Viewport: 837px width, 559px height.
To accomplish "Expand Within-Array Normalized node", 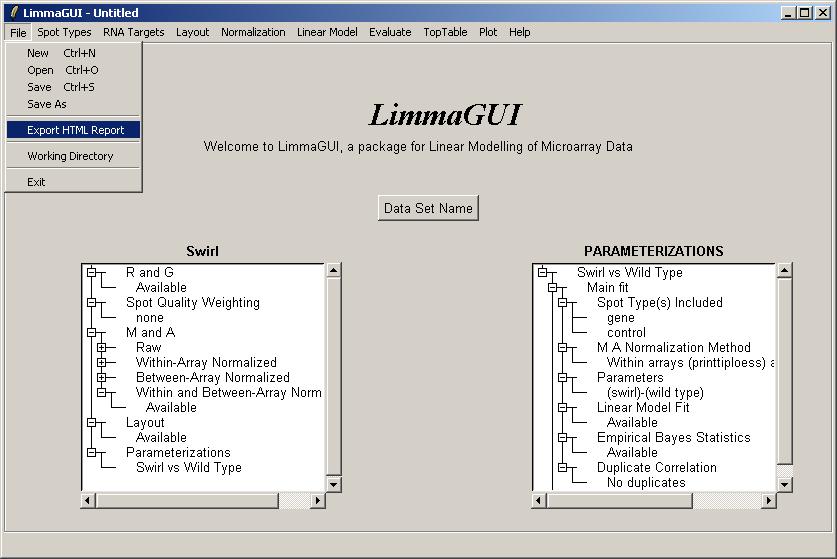I will (x=102, y=362).
